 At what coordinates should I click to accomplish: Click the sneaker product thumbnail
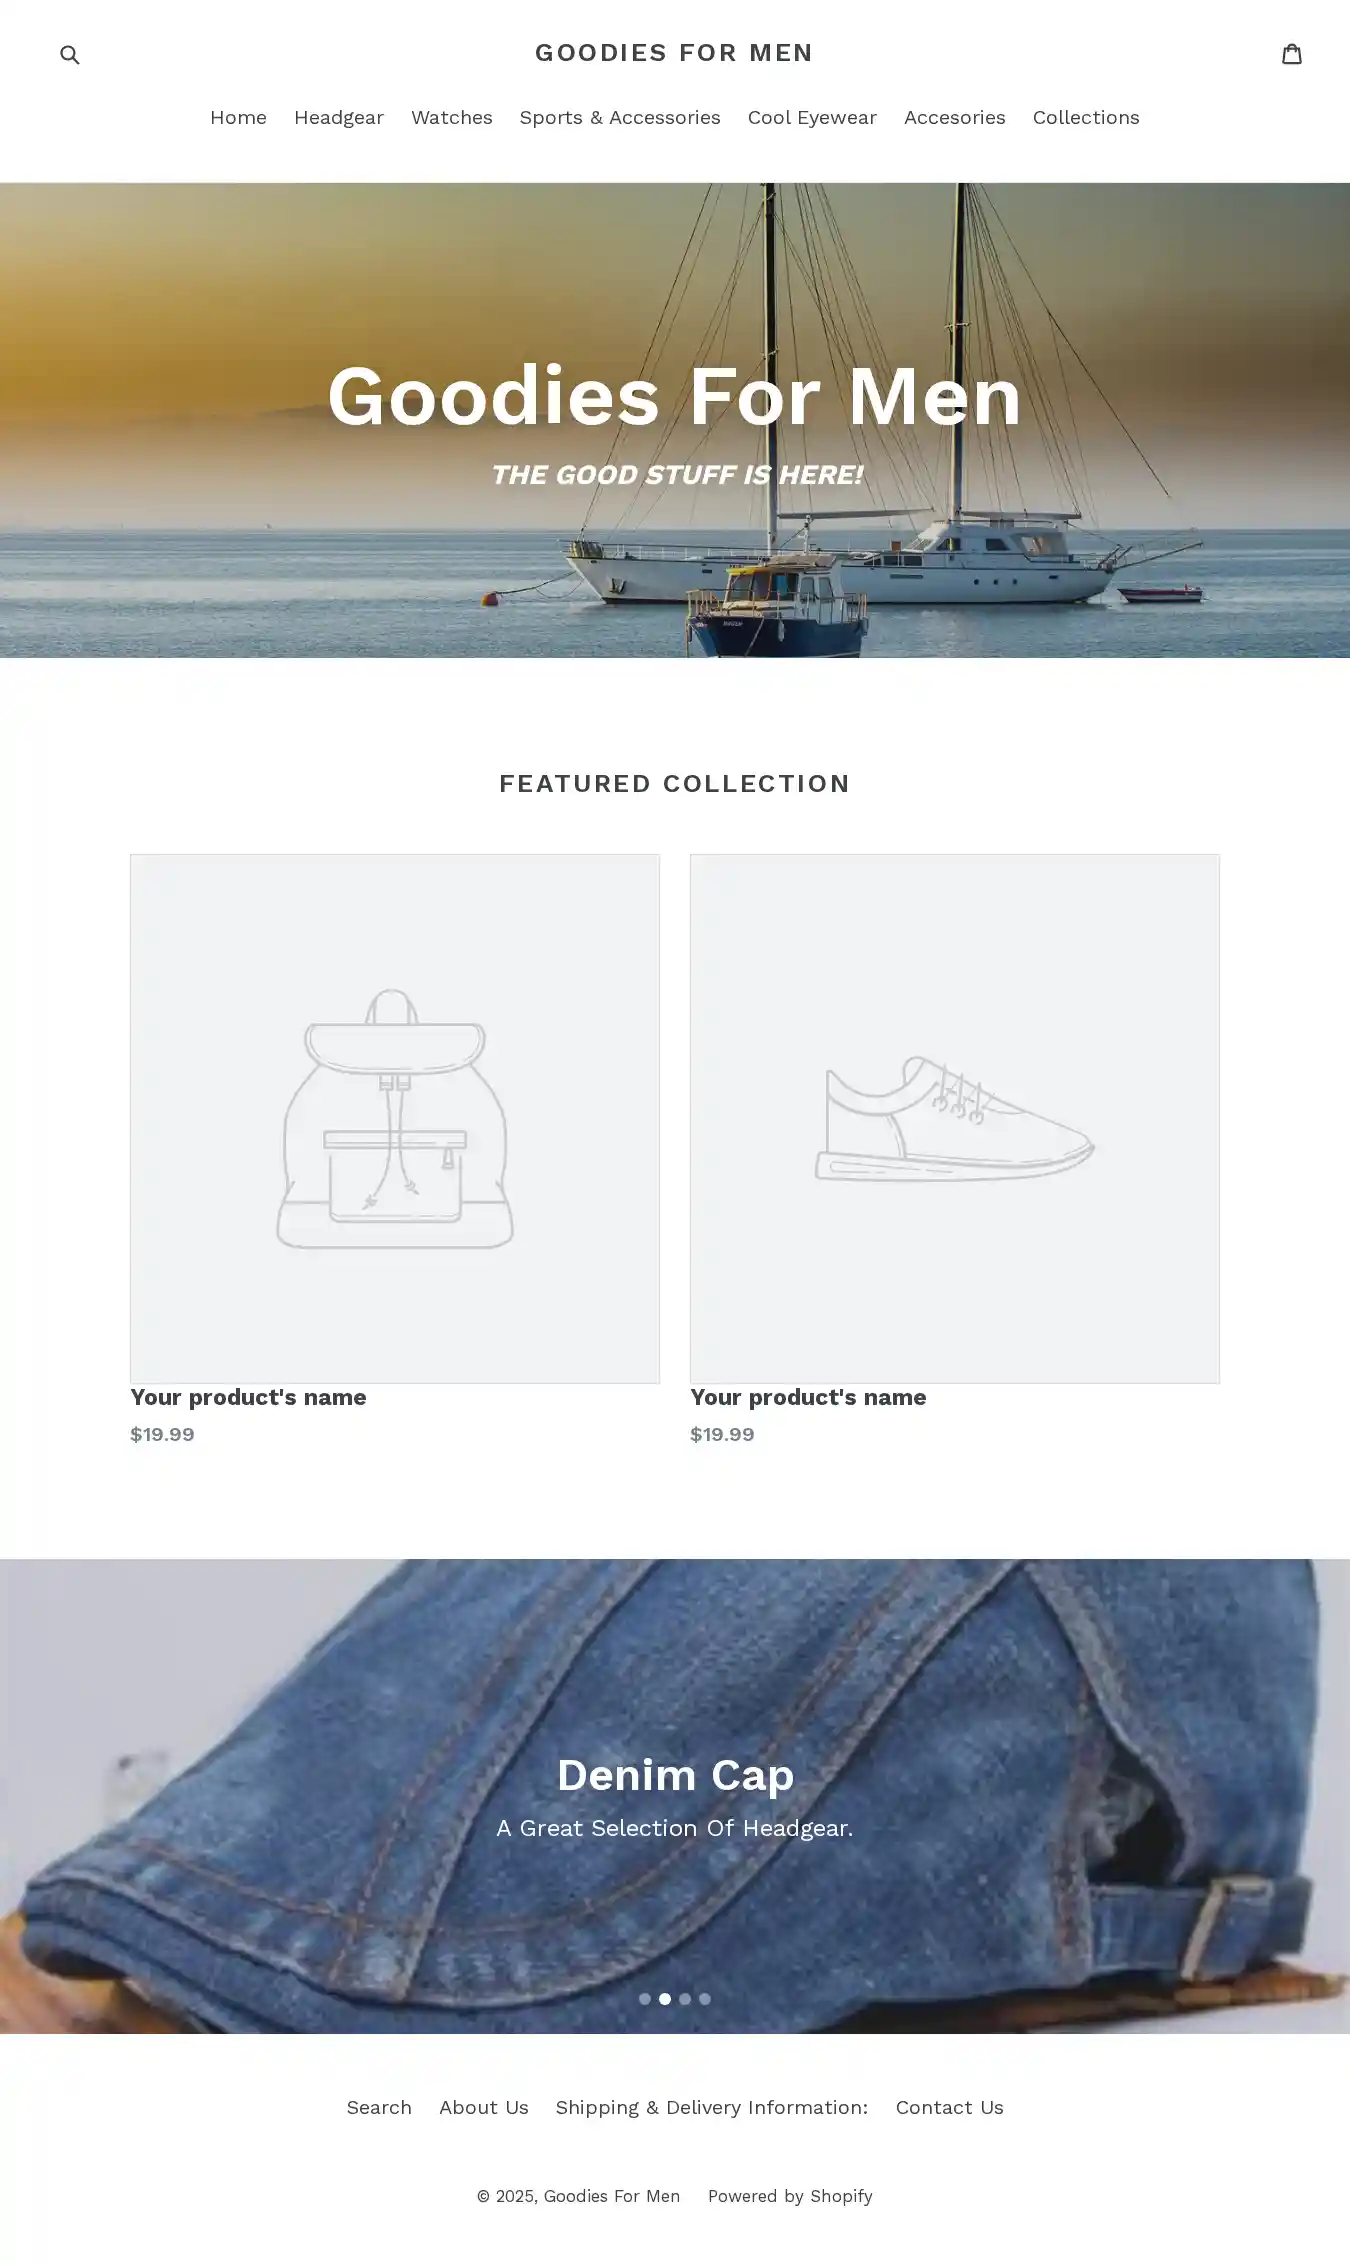[x=955, y=1118]
